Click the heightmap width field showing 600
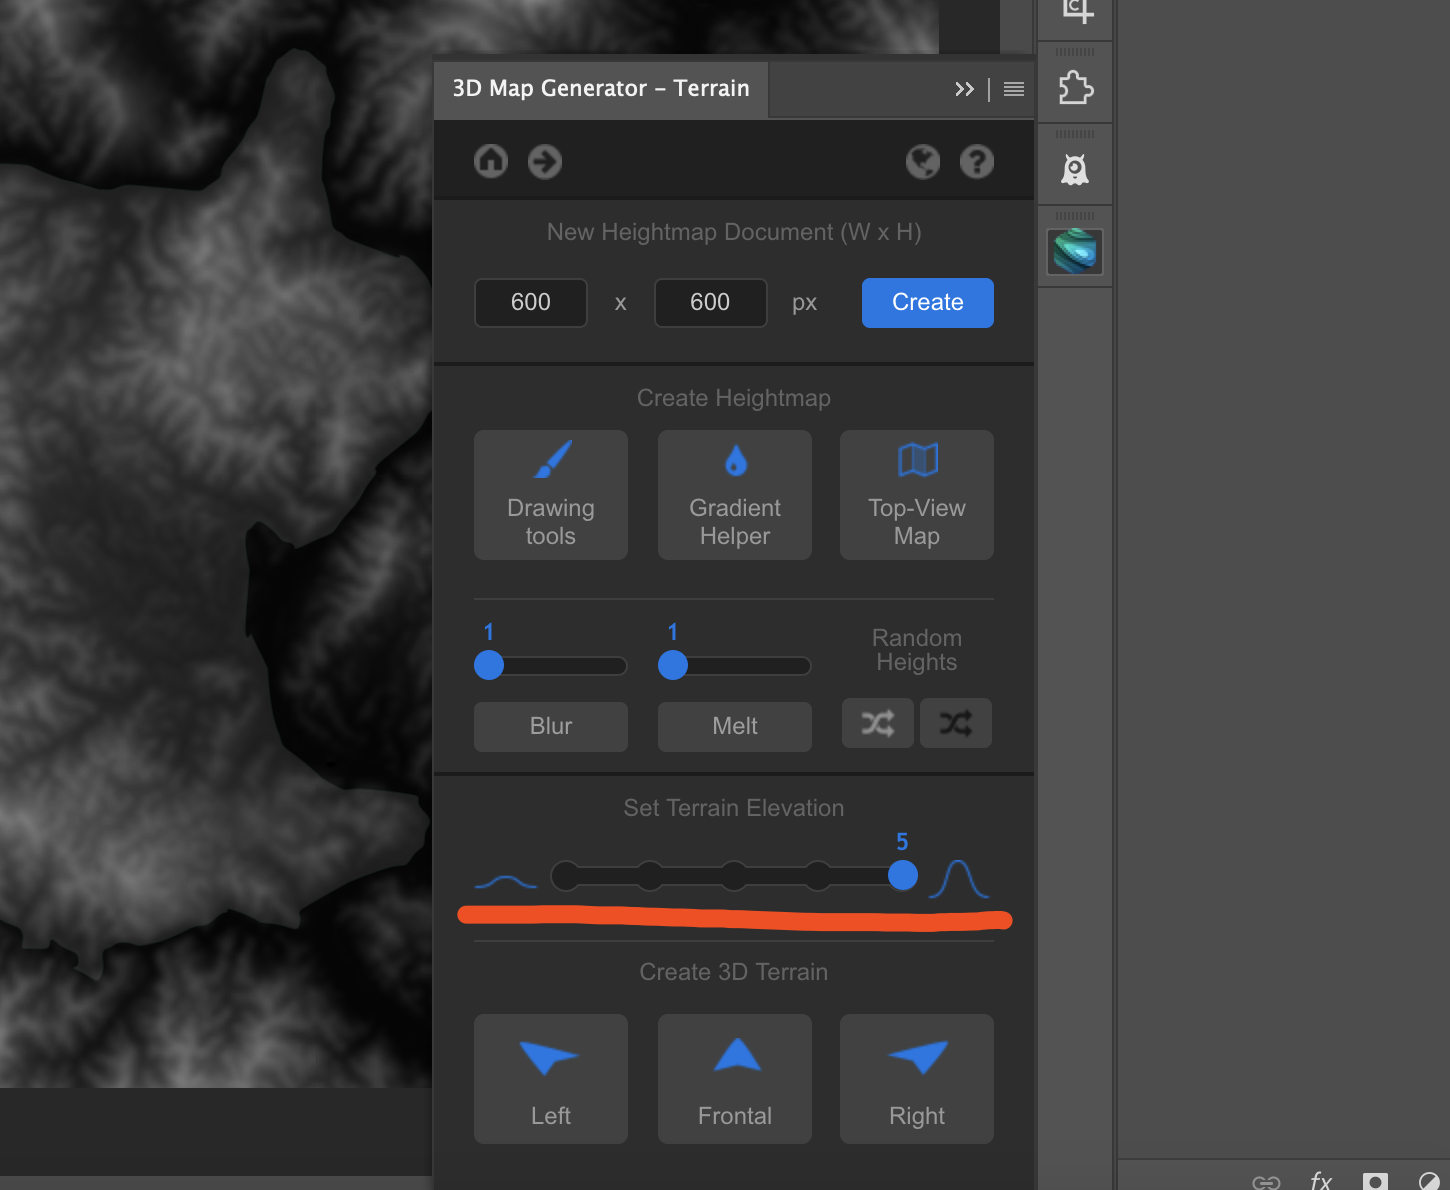 pyautogui.click(x=531, y=302)
